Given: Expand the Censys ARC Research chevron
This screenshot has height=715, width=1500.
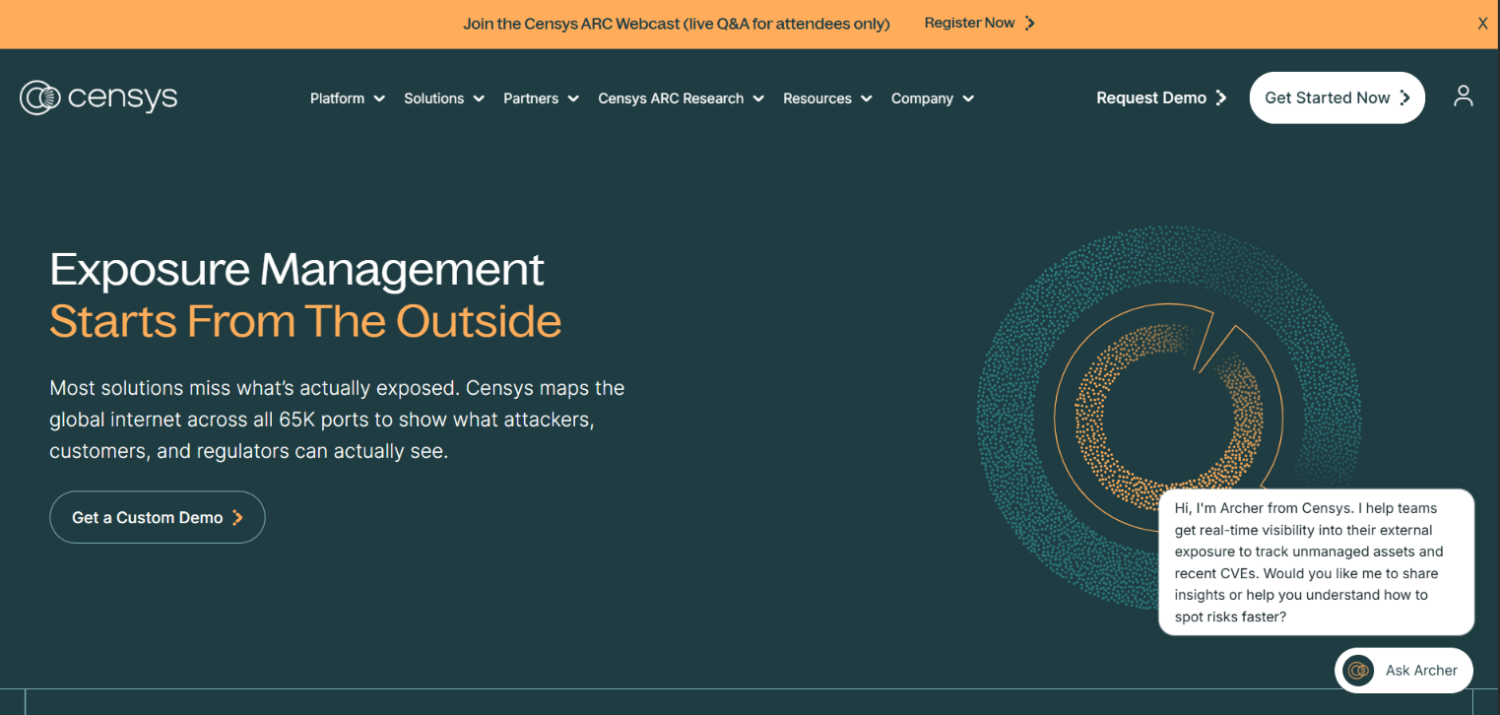Looking at the screenshot, I should pos(758,98).
